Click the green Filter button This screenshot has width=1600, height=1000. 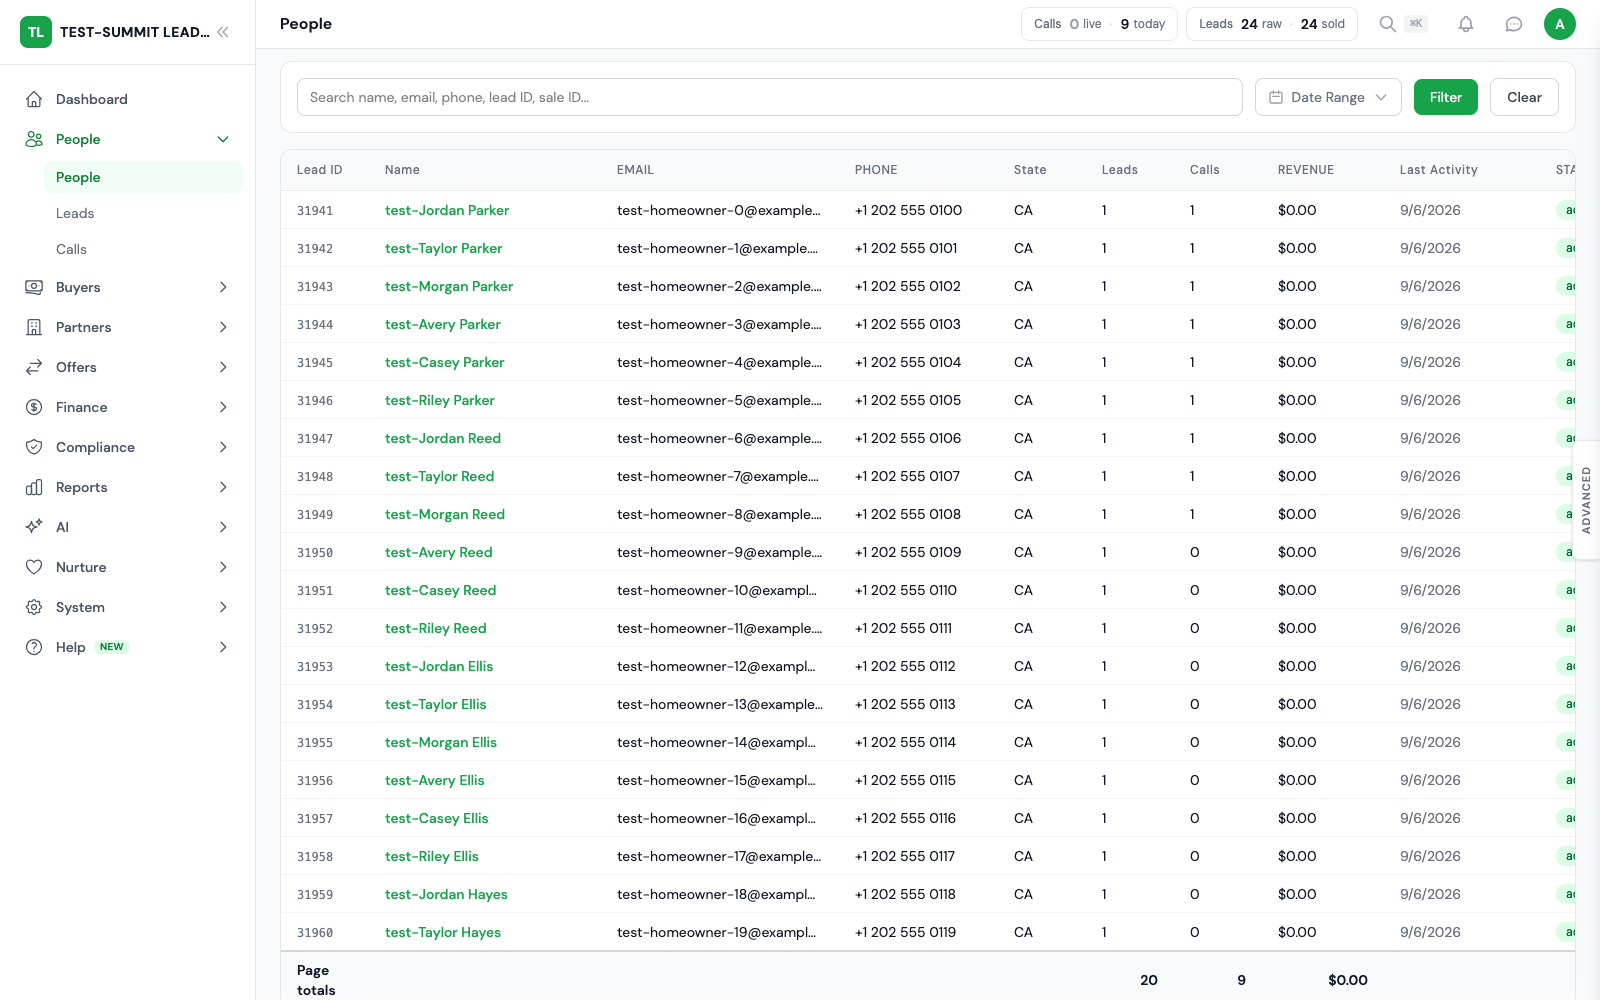[1446, 97]
